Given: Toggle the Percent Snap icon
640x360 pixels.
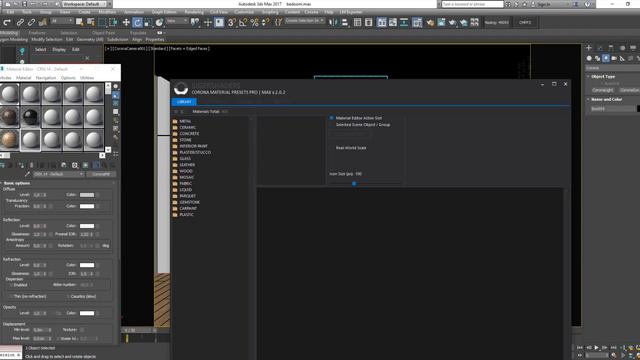Looking at the screenshot, I should [x=254, y=22].
